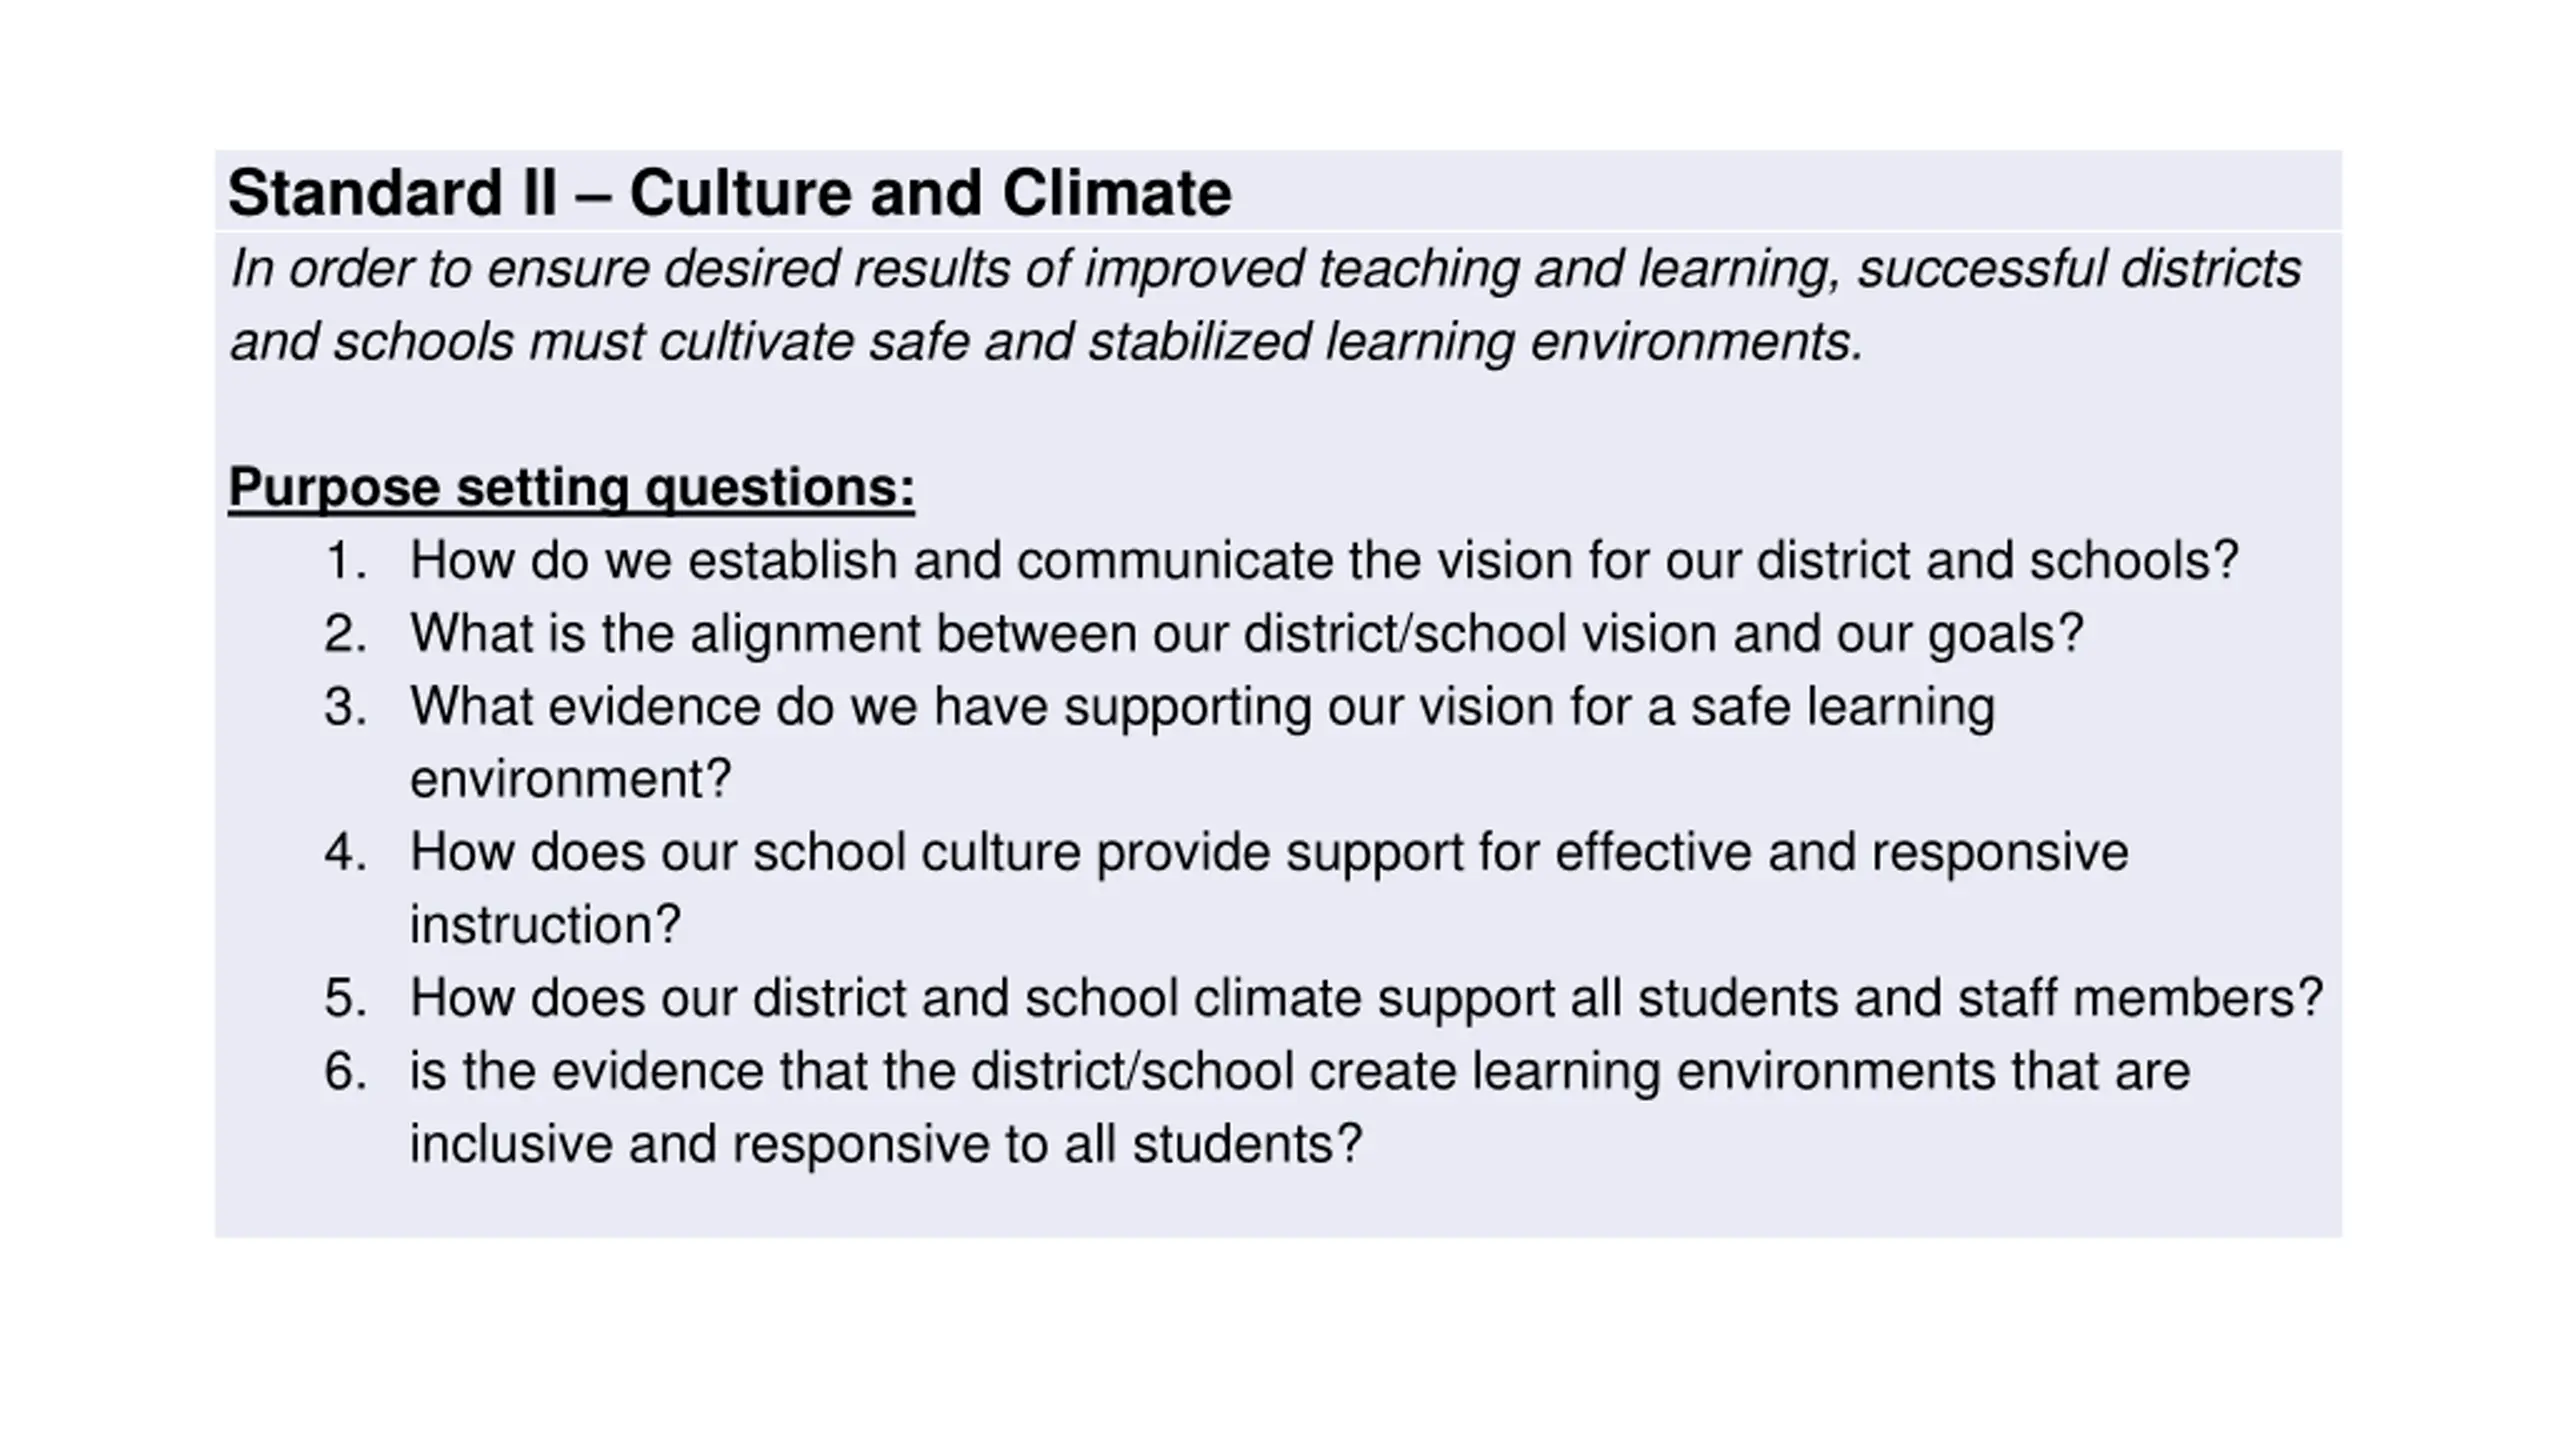Click the italic line ending "stabilized learning environments."

1046,342
